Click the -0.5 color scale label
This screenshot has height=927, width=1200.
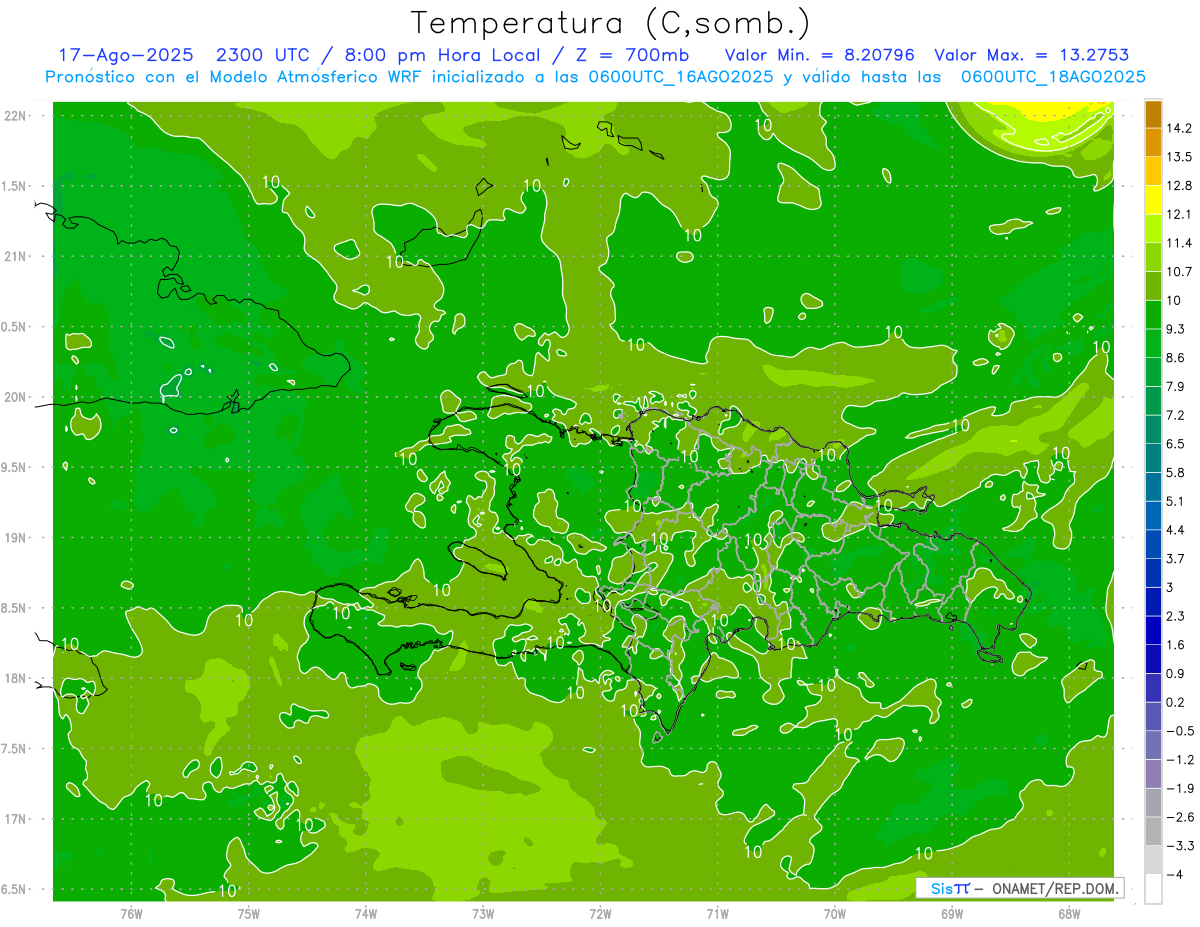[x=1180, y=731]
